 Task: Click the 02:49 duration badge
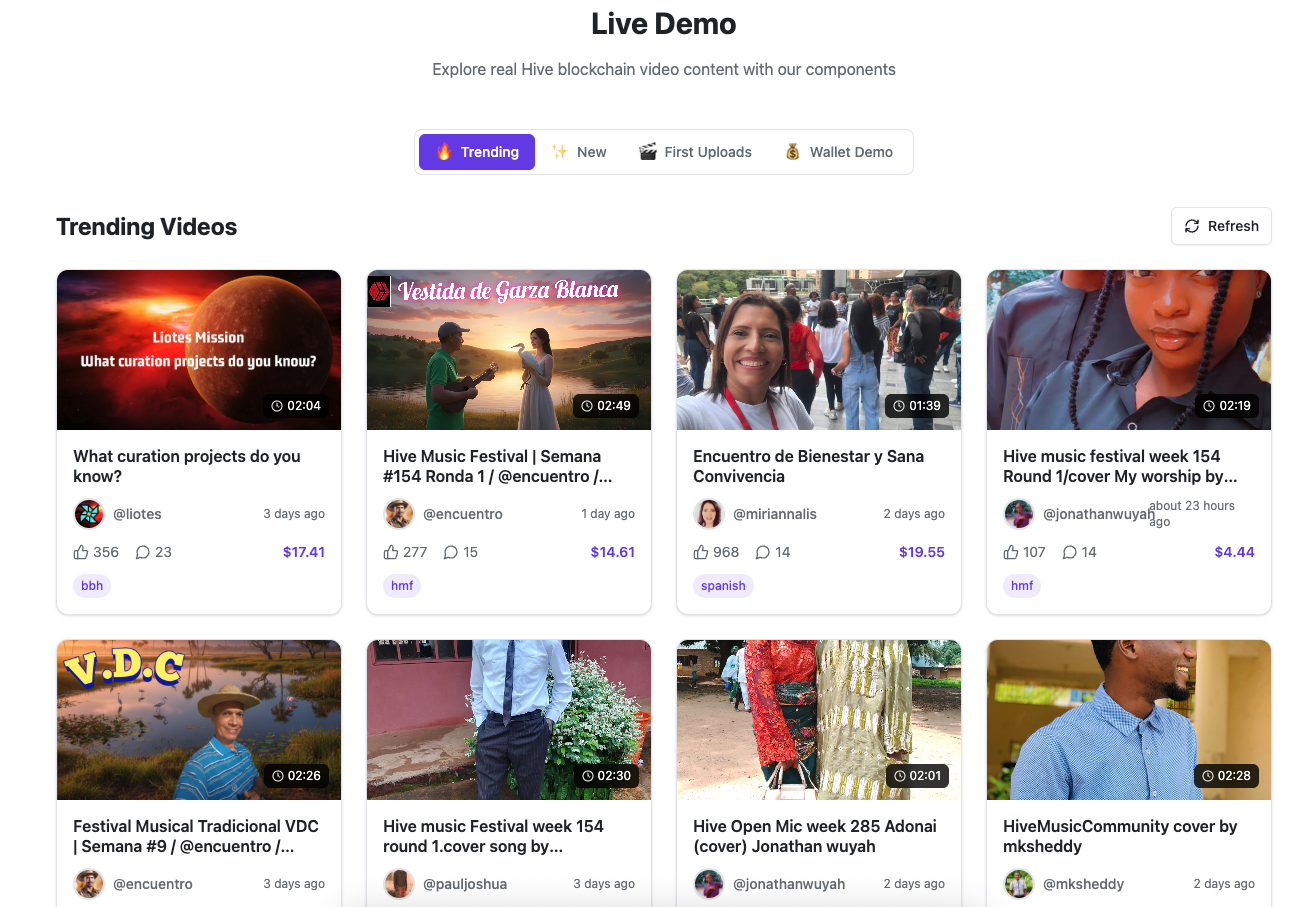[606, 406]
